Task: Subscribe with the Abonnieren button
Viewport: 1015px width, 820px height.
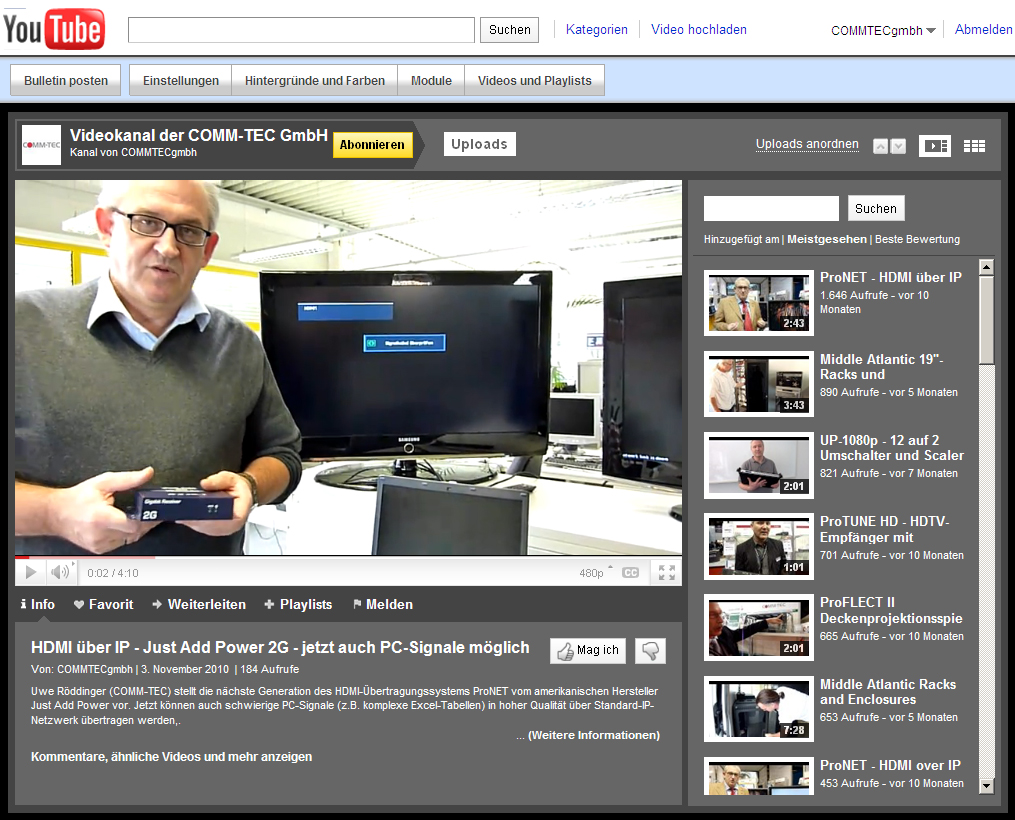Action: click(372, 144)
